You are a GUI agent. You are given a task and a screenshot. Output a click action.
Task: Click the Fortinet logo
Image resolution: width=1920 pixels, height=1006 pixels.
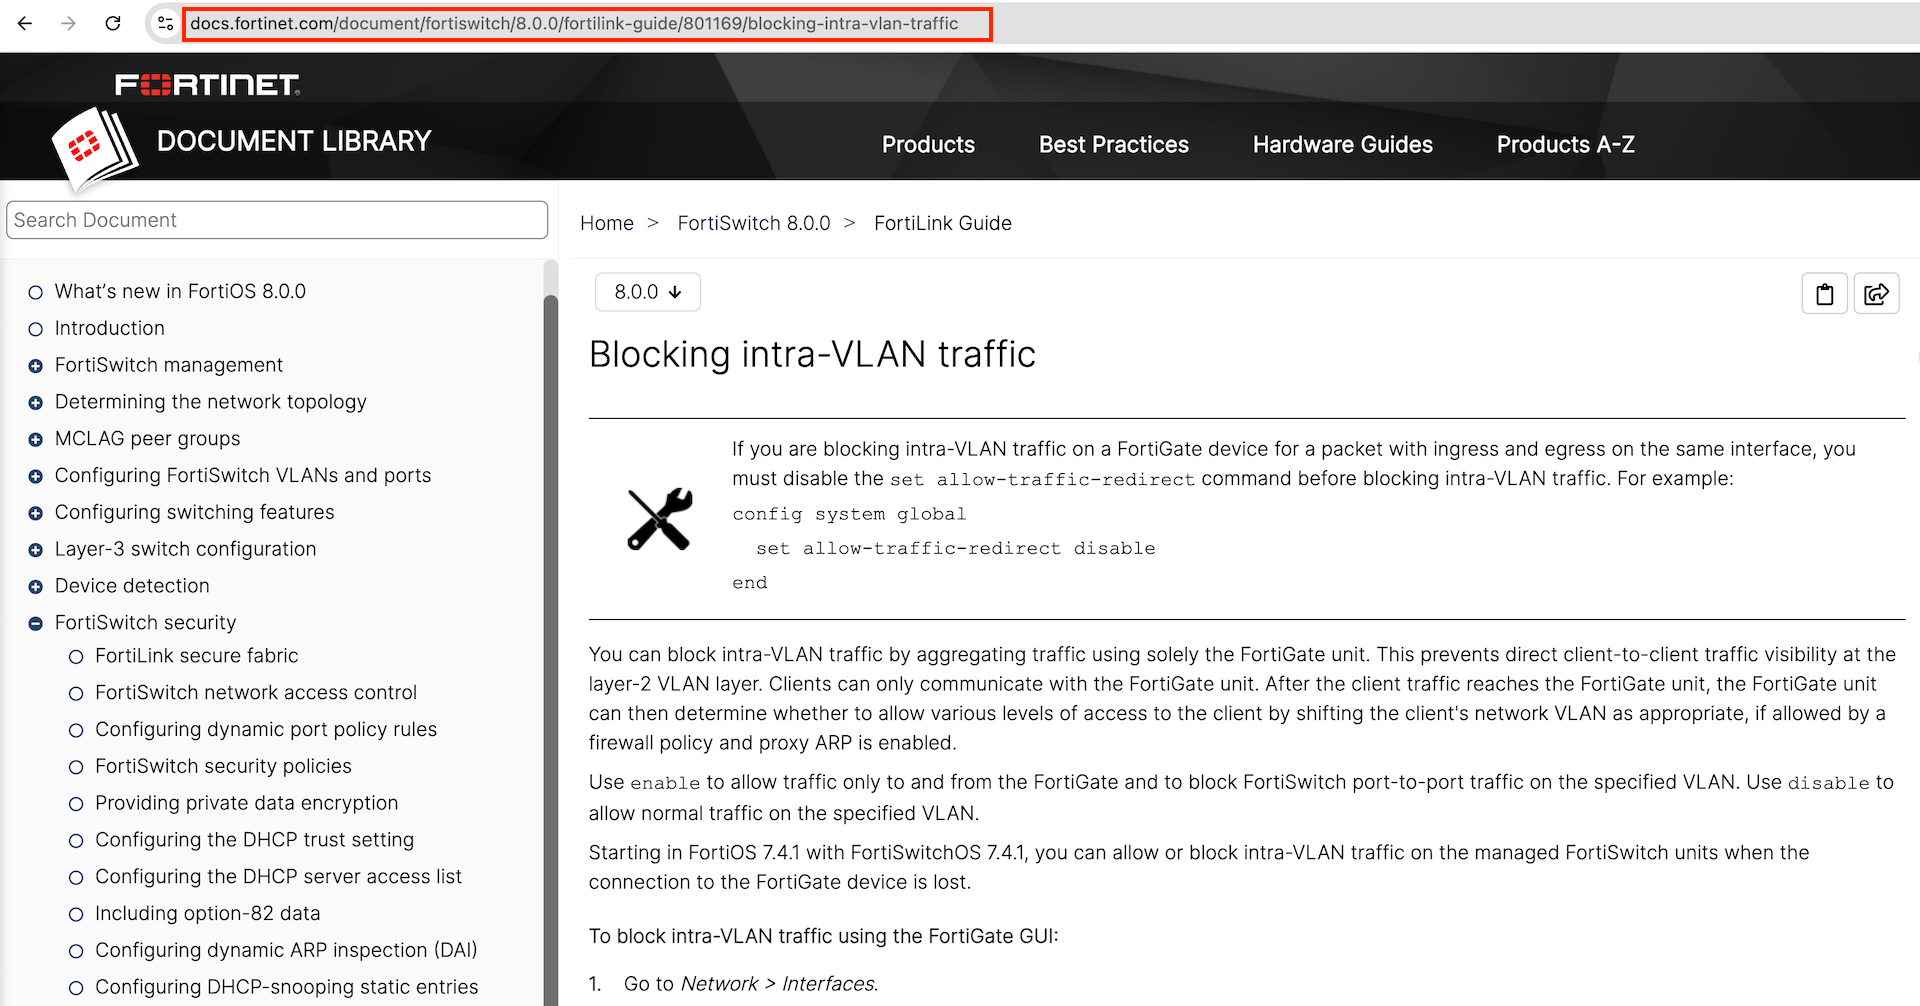(x=207, y=85)
